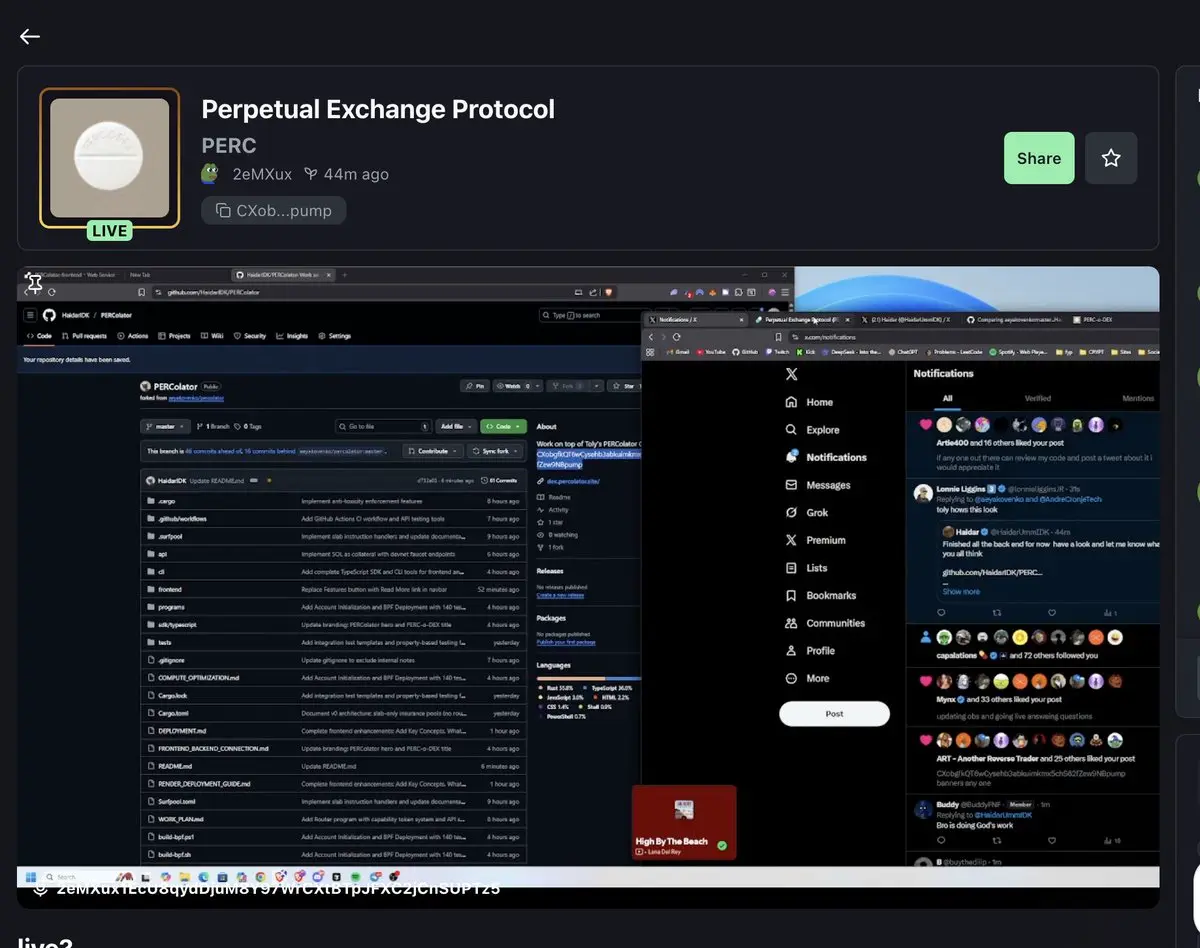Screen dimensions: 1200x948
Task: Open Premium in the X sidebar
Action: tap(814, 540)
